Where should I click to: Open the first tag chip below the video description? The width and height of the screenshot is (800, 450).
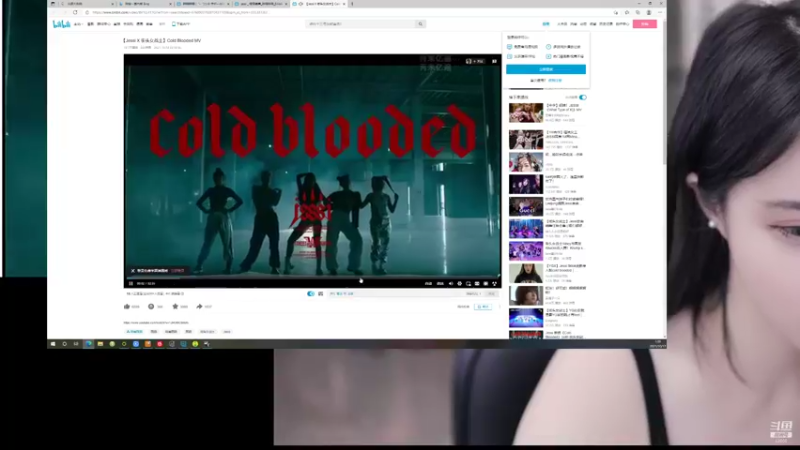click(135, 332)
